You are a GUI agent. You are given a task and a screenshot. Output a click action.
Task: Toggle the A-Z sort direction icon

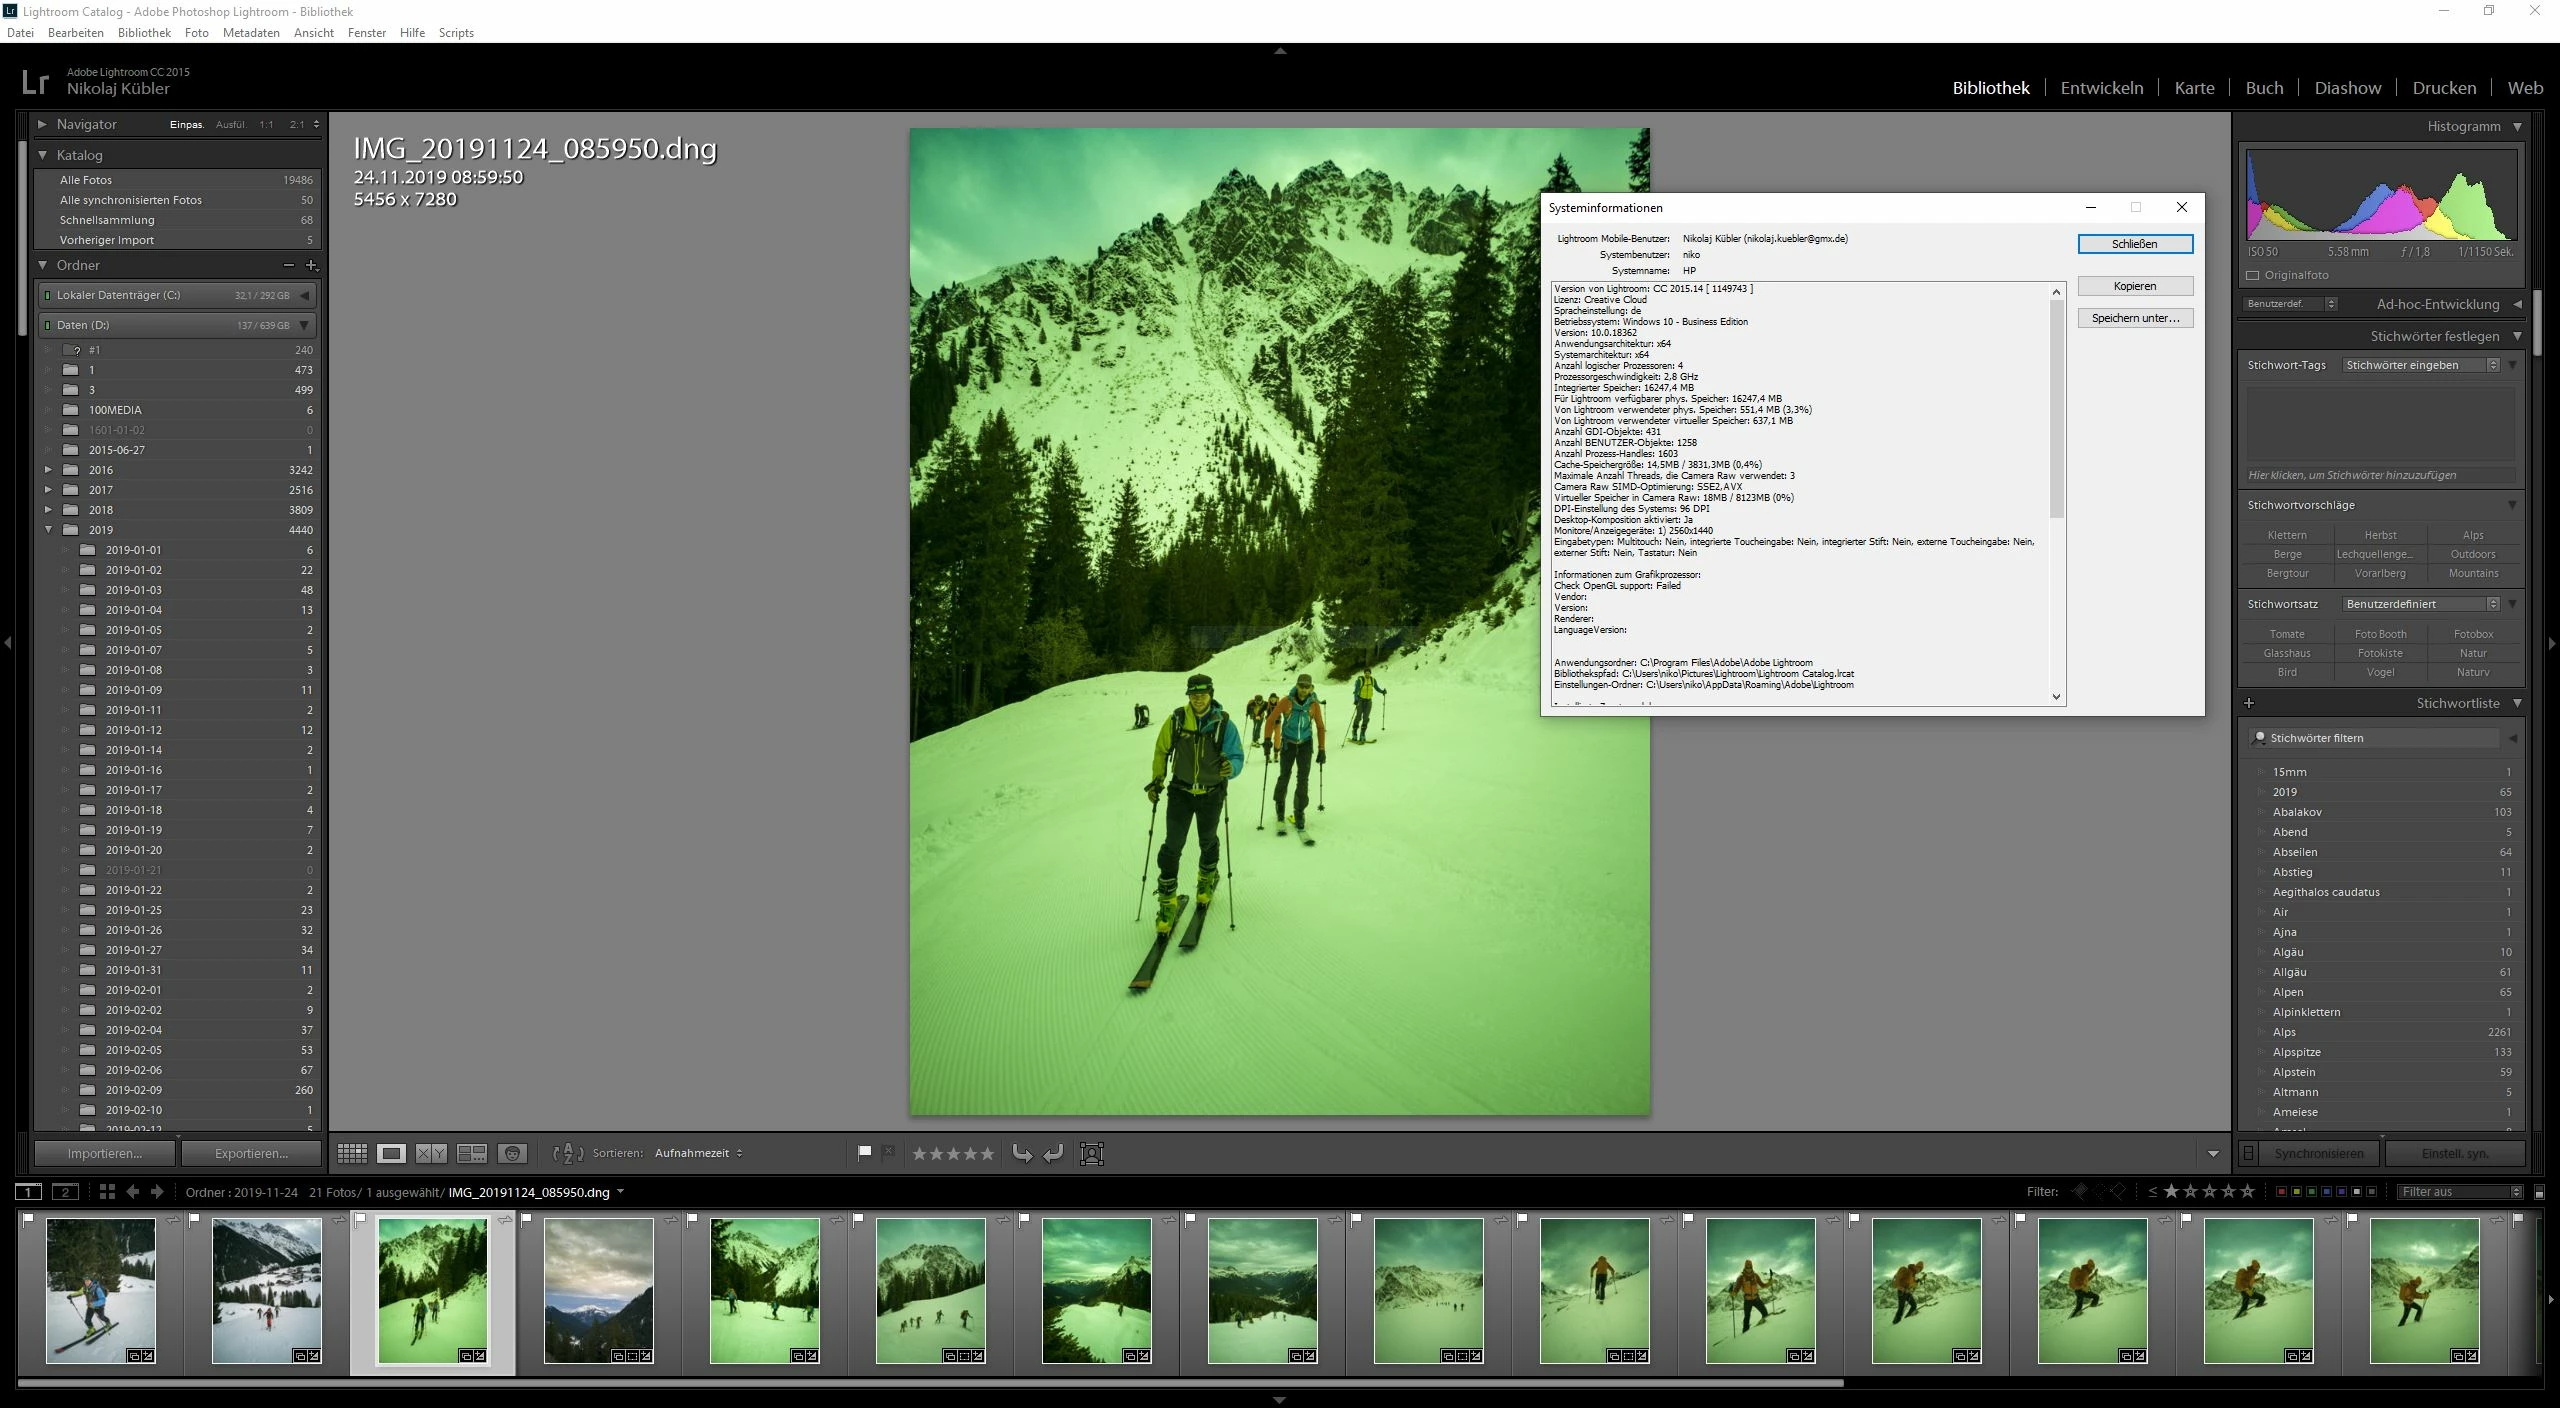coord(567,1154)
